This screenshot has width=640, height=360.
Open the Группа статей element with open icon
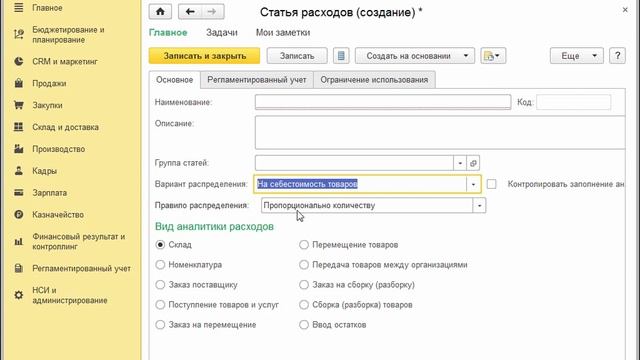coord(473,163)
